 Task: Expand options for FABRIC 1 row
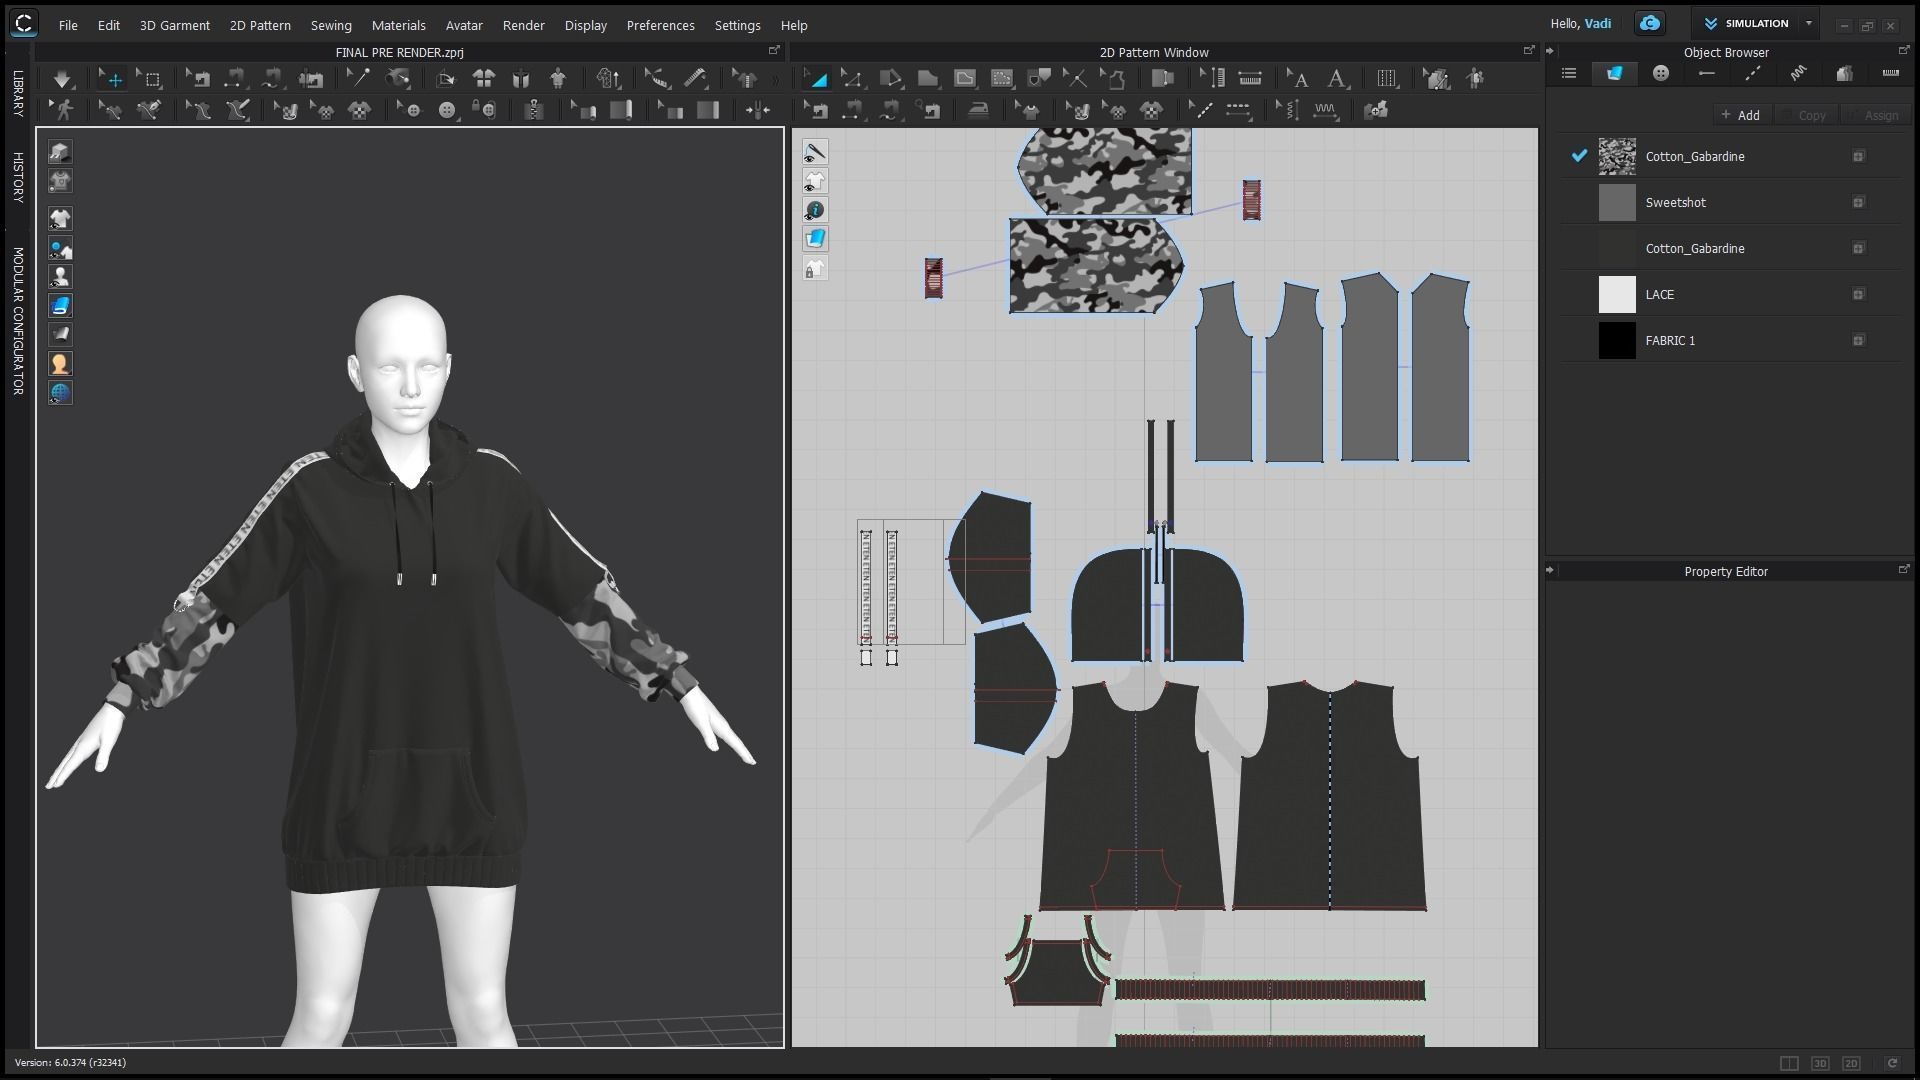tap(1858, 340)
